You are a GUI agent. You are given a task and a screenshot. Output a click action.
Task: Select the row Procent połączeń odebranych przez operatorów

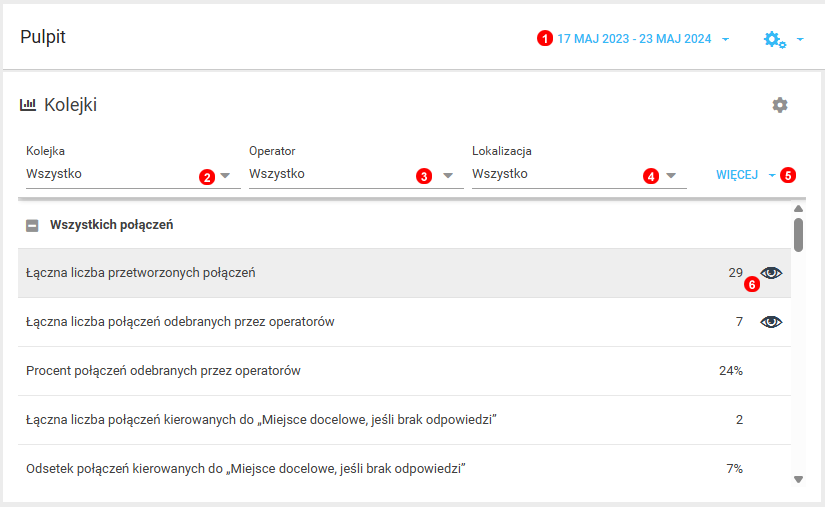[x=404, y=371]
